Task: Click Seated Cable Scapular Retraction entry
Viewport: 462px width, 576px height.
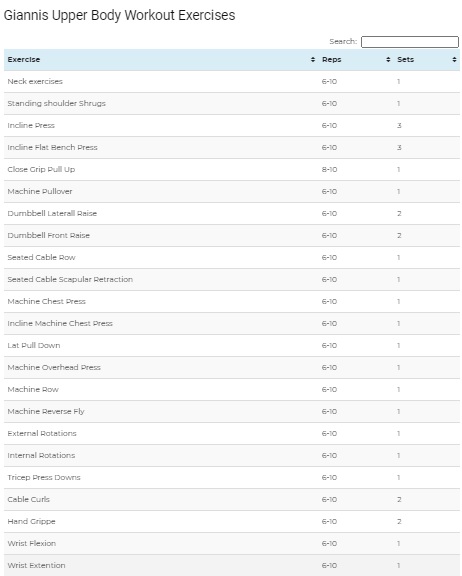Action: (x=70, y=280)
